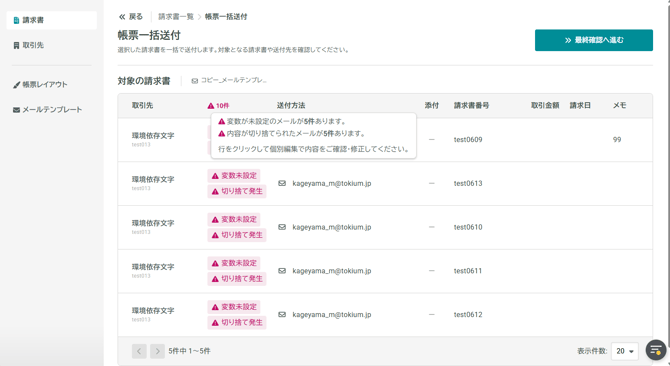
Task: Click the email address in test0610 row
Action: pyautogui.click(x=332, y=227)
